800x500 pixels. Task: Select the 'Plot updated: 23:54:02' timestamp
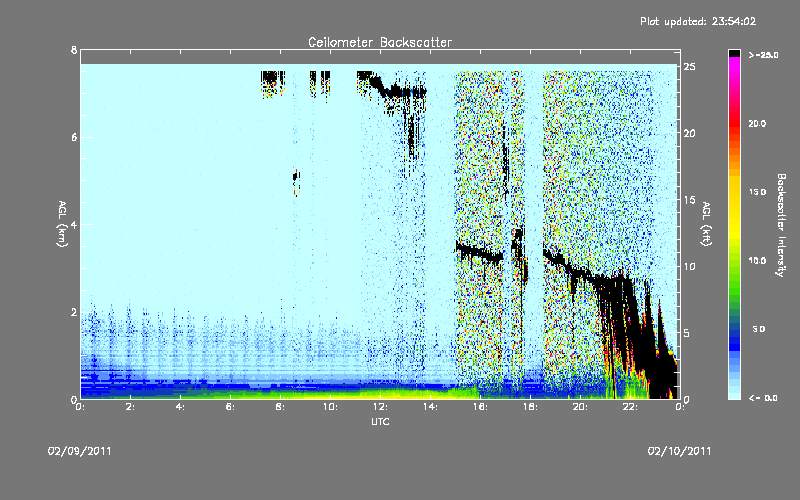click(x=698, y=21)
